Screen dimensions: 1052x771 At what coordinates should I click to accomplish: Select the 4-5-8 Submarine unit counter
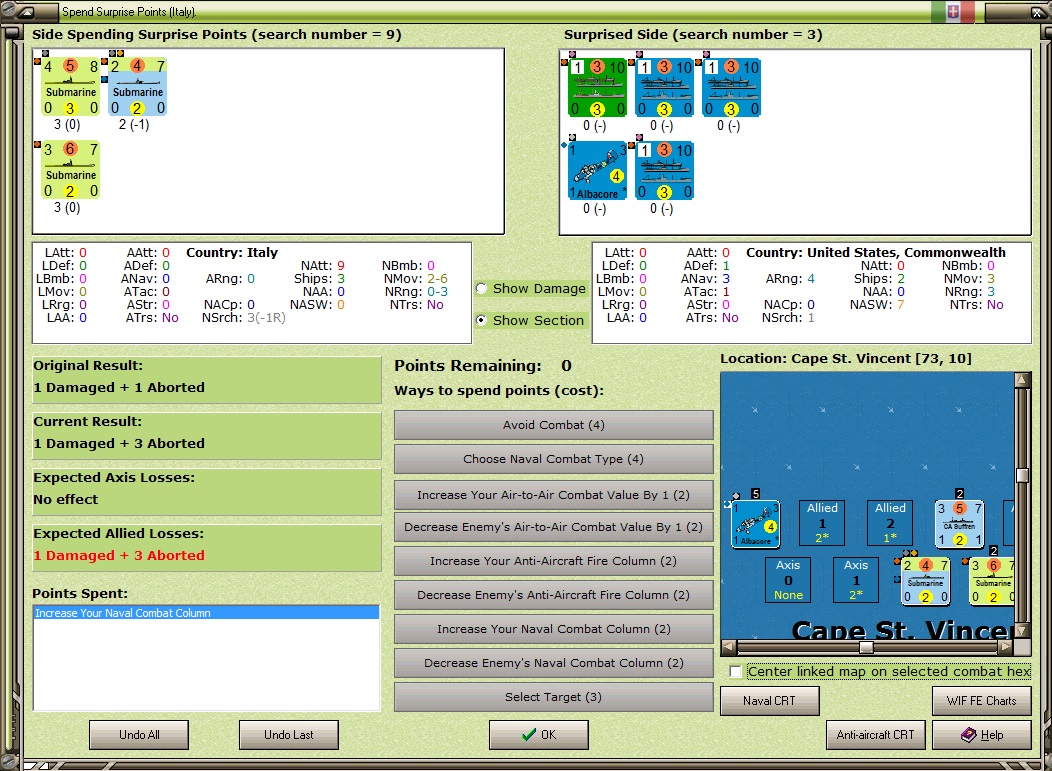point(70,87)
